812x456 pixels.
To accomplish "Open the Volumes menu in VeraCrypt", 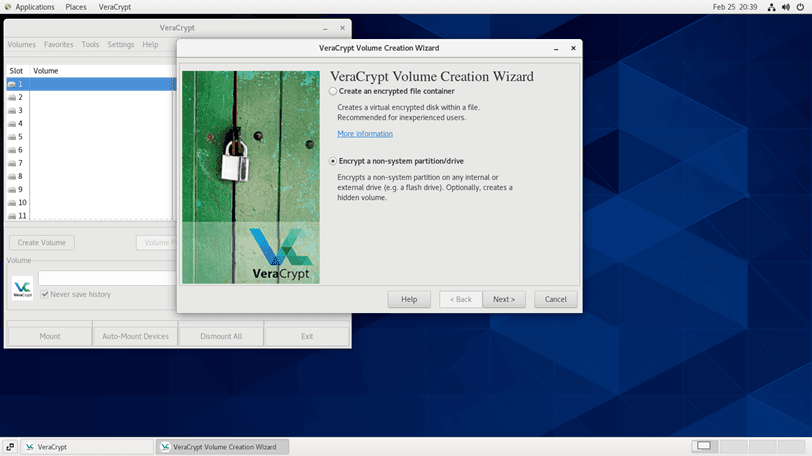I will [x=21, y=45].
